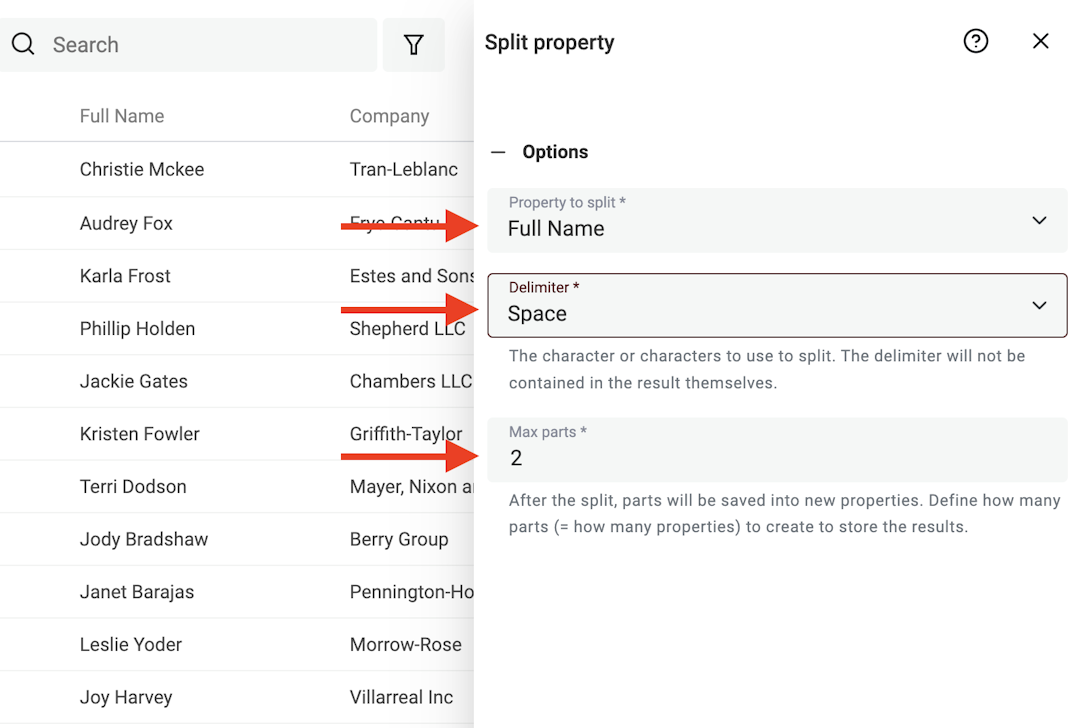Click the search magnifier icon
This screenshot has height=728, width=1080.
click(x=23, y=44)
